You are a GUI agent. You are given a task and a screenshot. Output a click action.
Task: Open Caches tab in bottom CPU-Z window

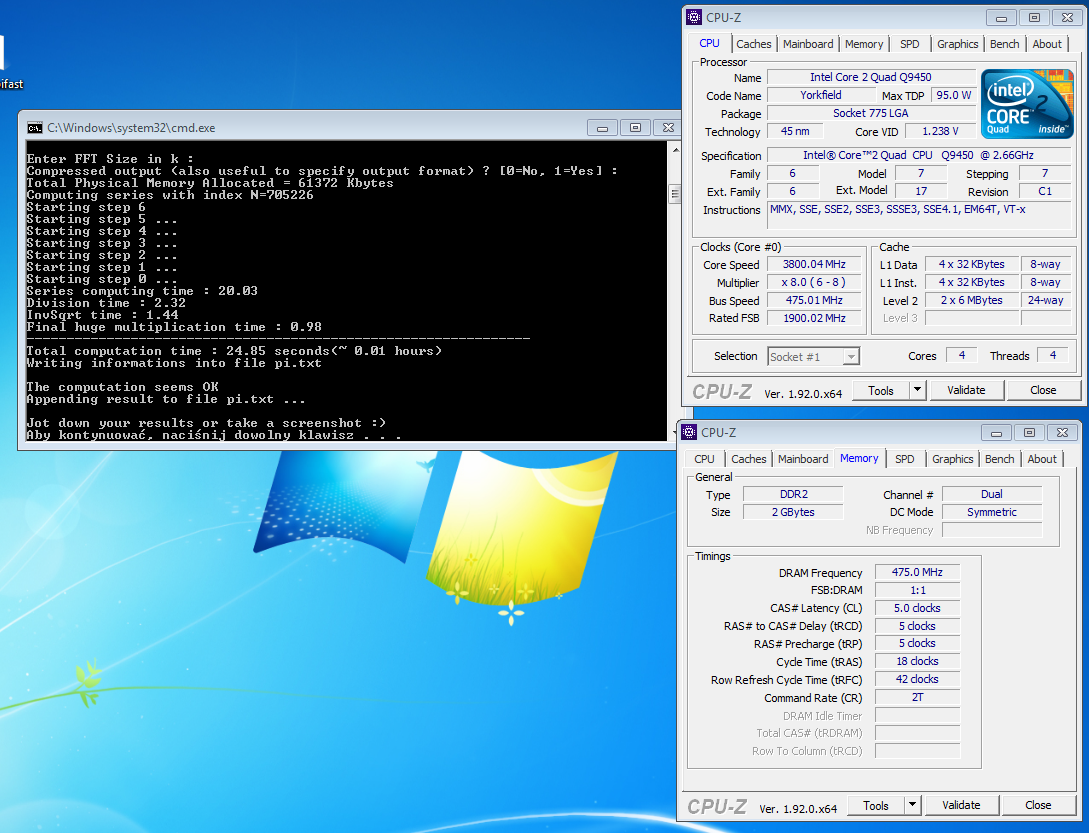pyautogui.click(x=749, y=459)
